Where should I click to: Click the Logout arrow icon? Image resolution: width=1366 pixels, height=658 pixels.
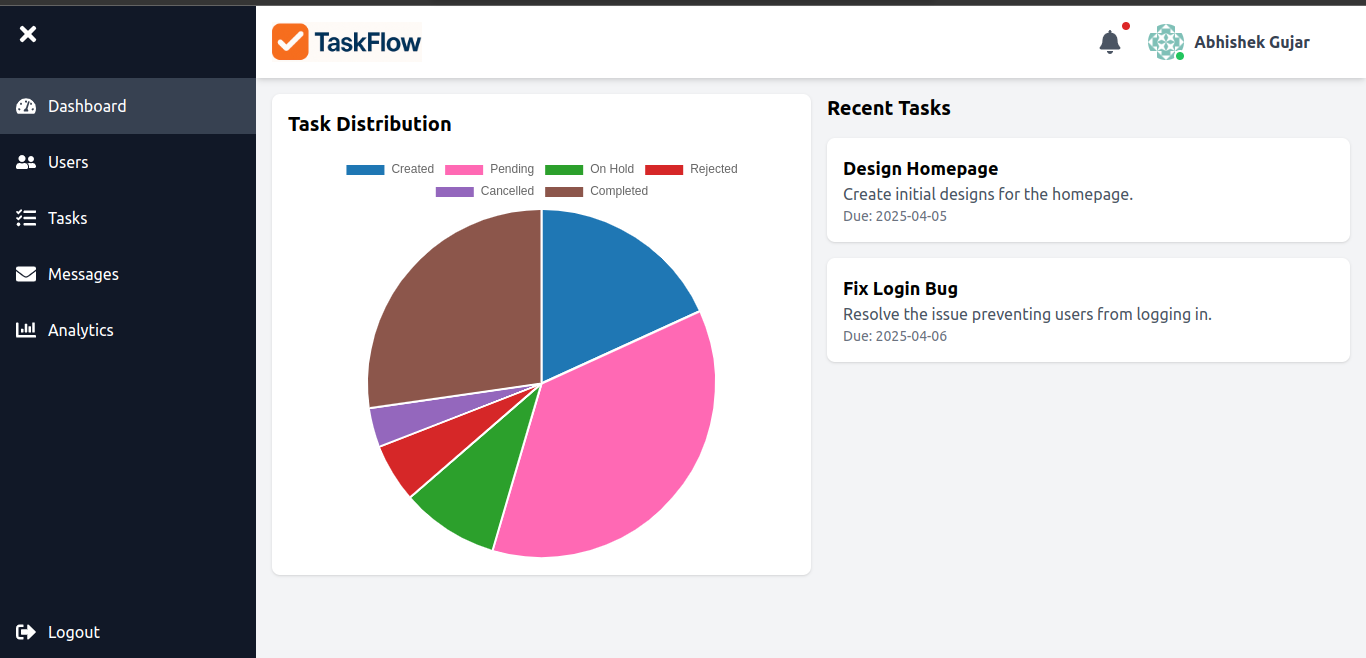[x=26, y=632]
